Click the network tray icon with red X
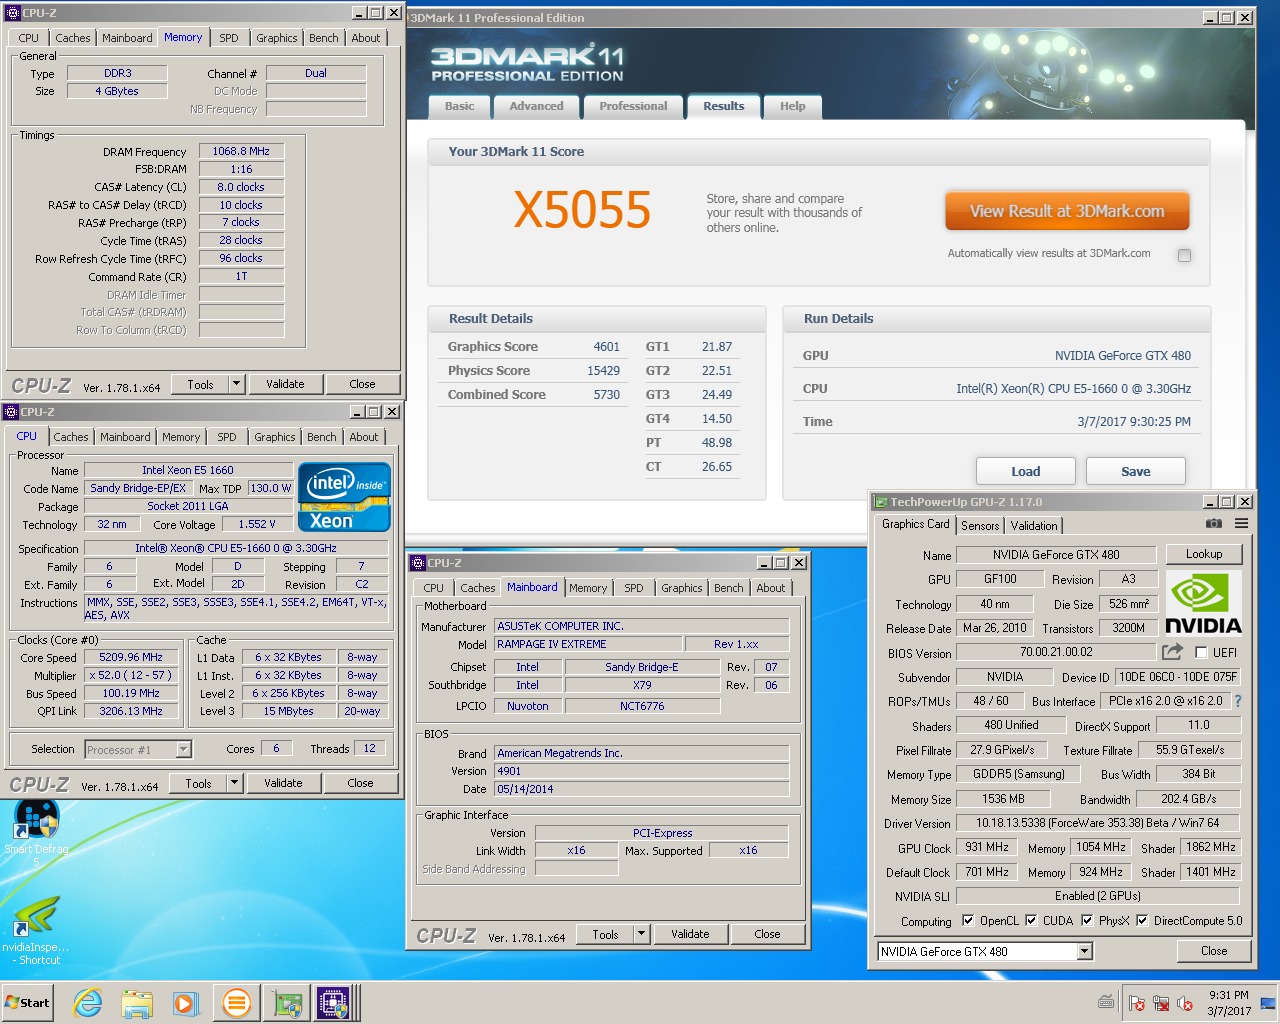1280x1024 pixels. tap(1161, 1003)
